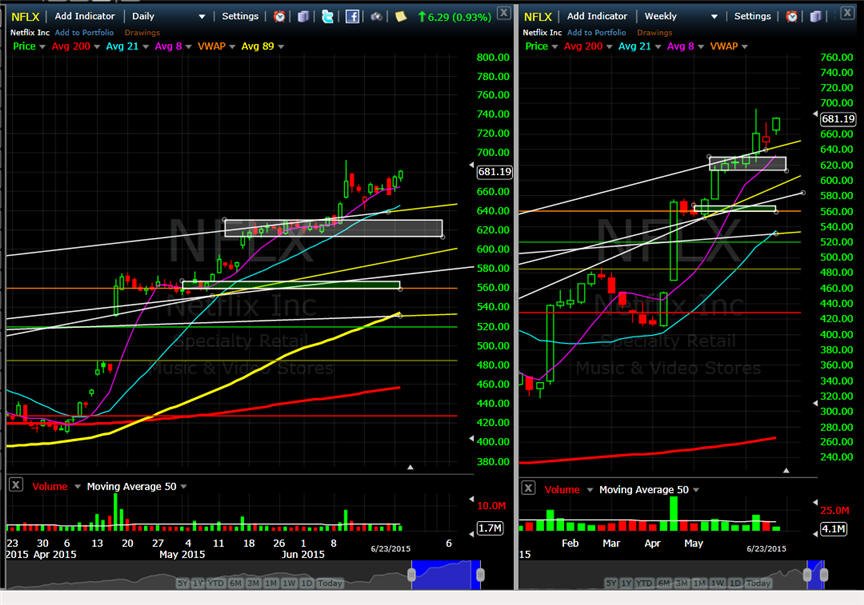Click the left arrow beside 25.0M volume
864x605 pixels.
pyautogui.click(x=816, y=503)
